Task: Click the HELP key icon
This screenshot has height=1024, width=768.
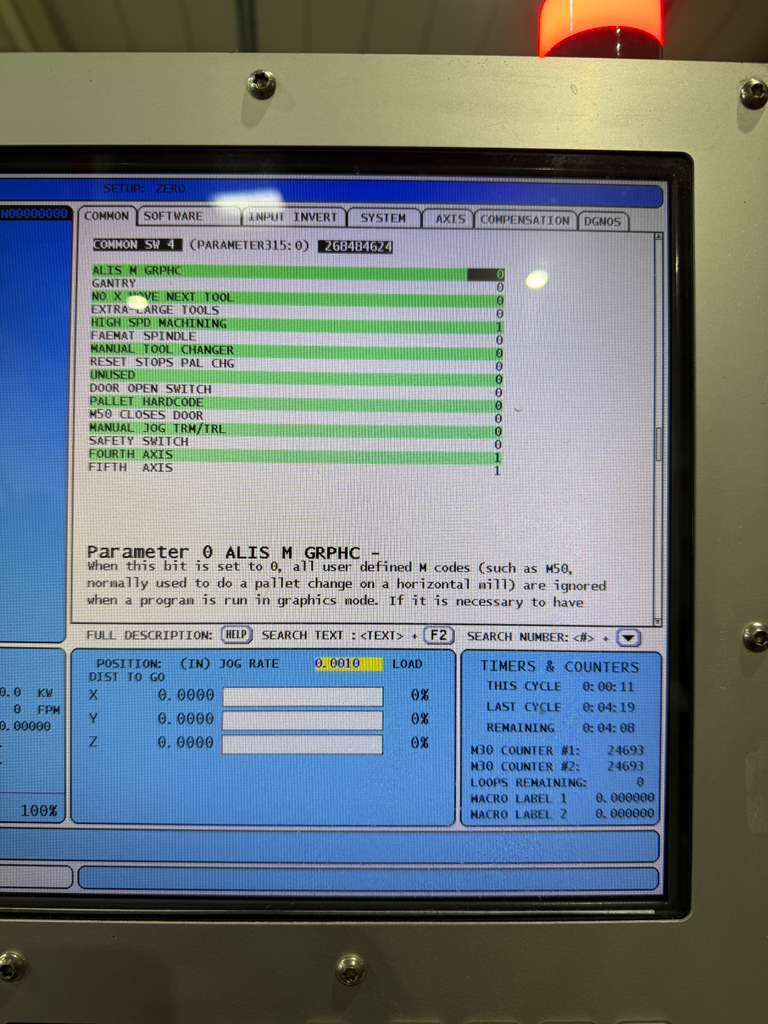Action: point(236,634)
